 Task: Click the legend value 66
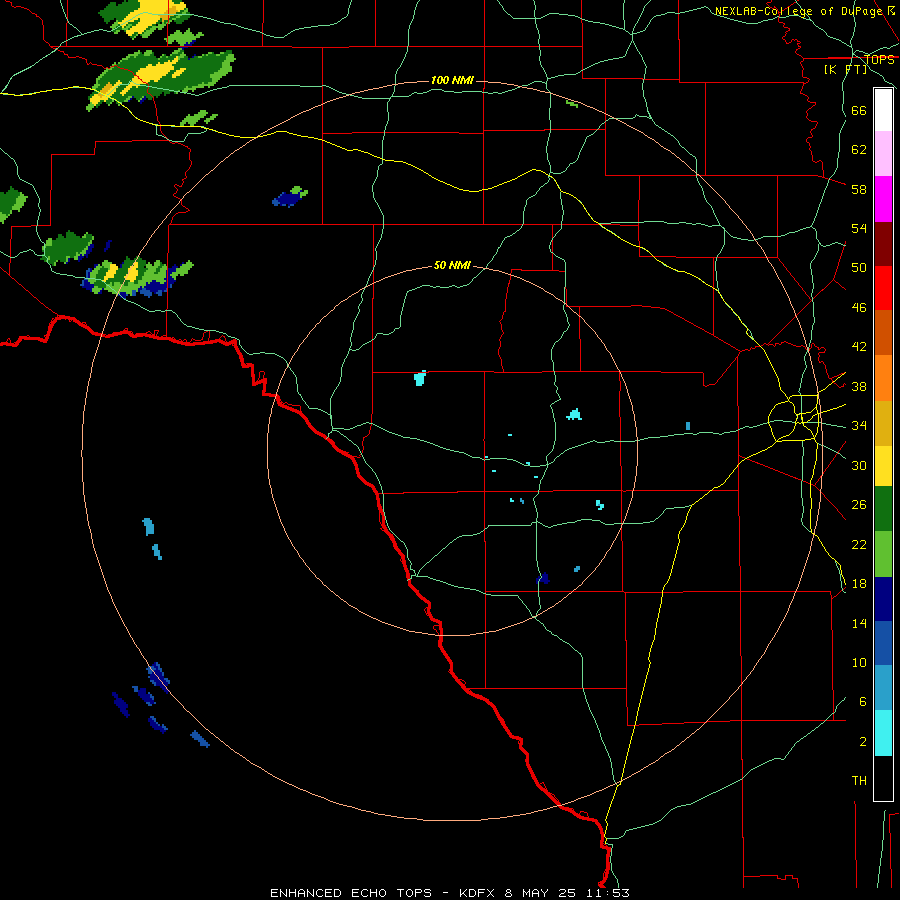tap(859, 110)
